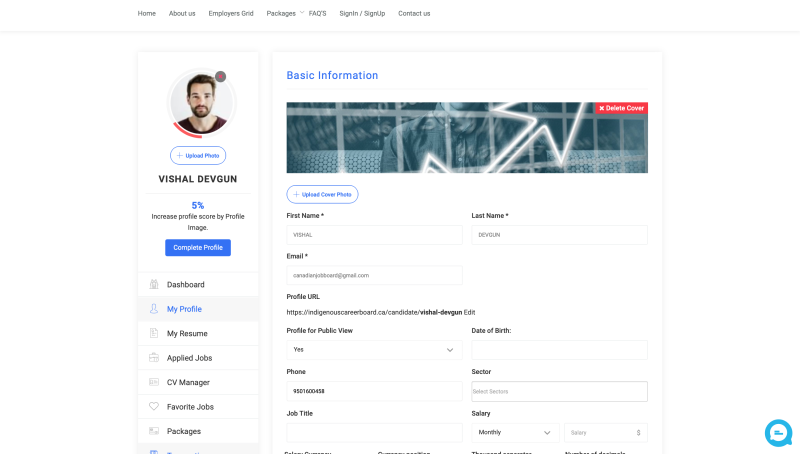The image size is (800, 454).
Task: Click the First Name input field
Action: click(x=374, y=234)
